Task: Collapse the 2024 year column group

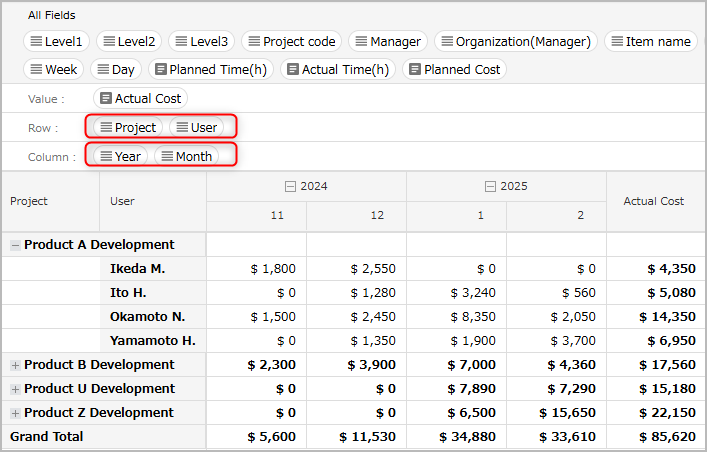Action: point(290,186)
